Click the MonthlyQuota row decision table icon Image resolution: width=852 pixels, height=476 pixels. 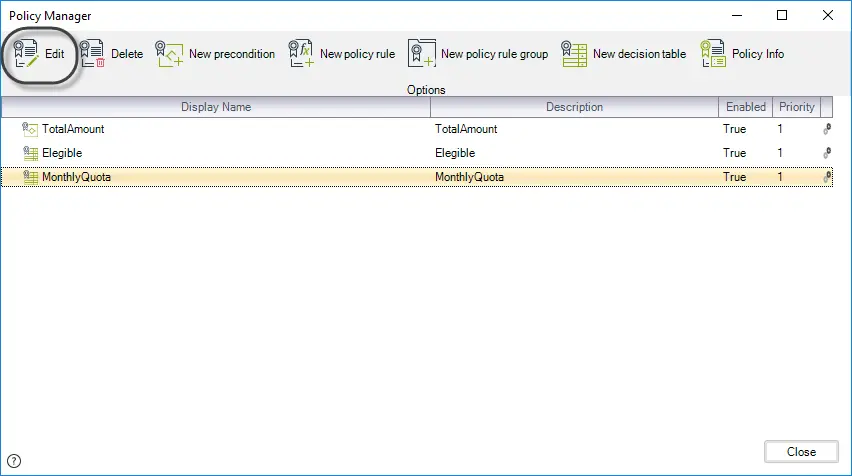pyautogui.click(x=30, y=177)
